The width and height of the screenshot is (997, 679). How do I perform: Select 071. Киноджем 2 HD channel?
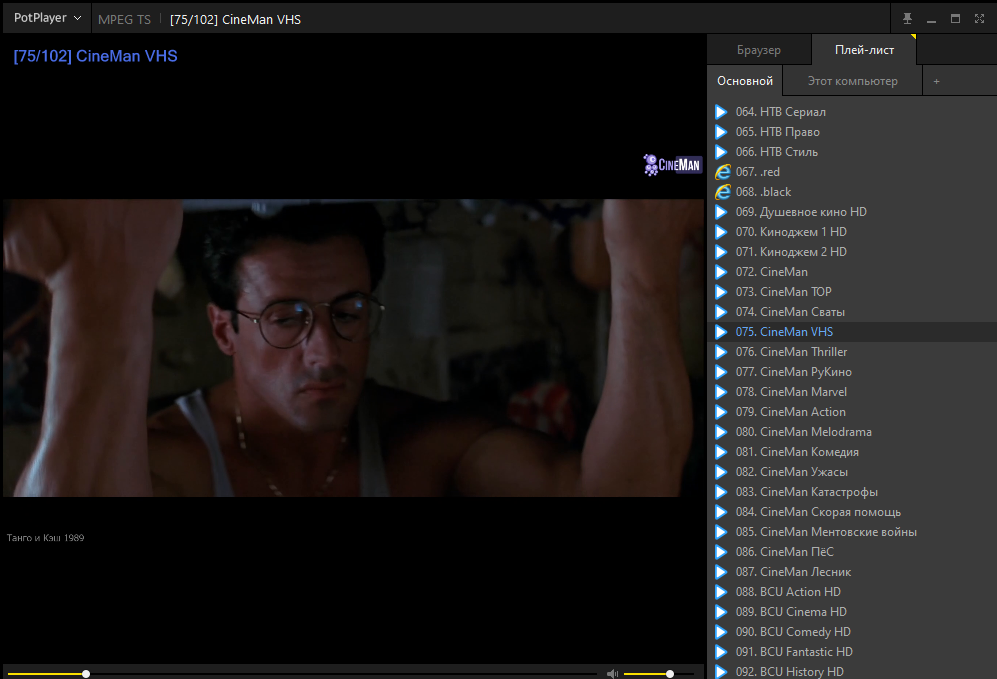[791, 252]
